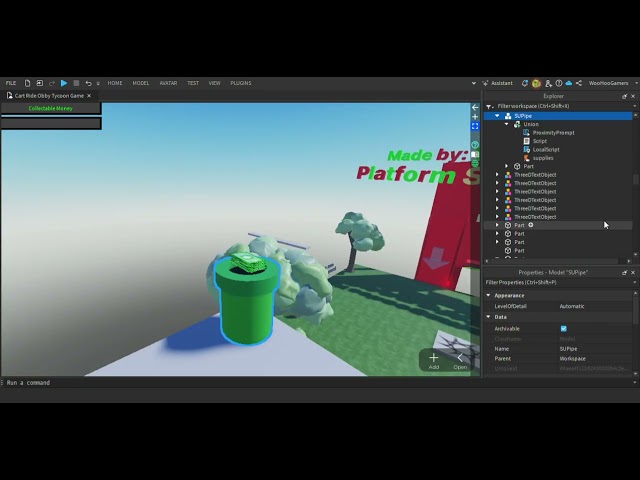Switch to the HOME tab
The image size is (640, 480).
(115, 83)
